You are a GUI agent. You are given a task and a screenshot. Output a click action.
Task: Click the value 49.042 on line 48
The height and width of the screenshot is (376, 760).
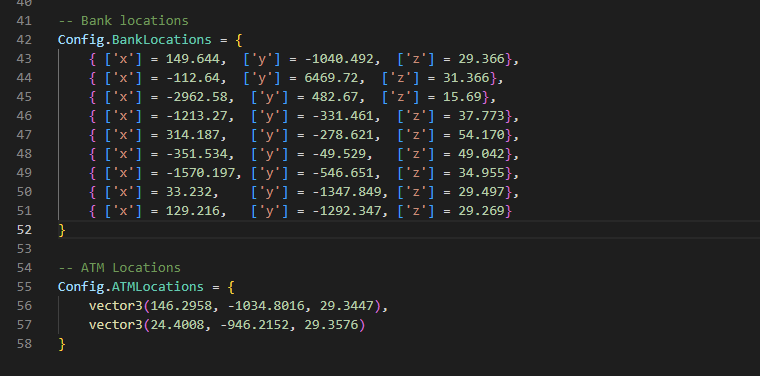click(x=481, y=154)
